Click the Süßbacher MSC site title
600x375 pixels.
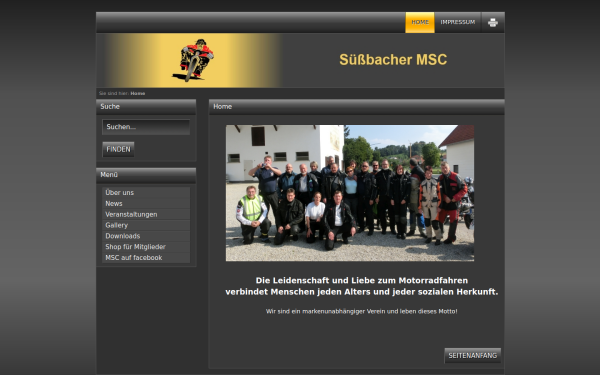click(393, 60)
